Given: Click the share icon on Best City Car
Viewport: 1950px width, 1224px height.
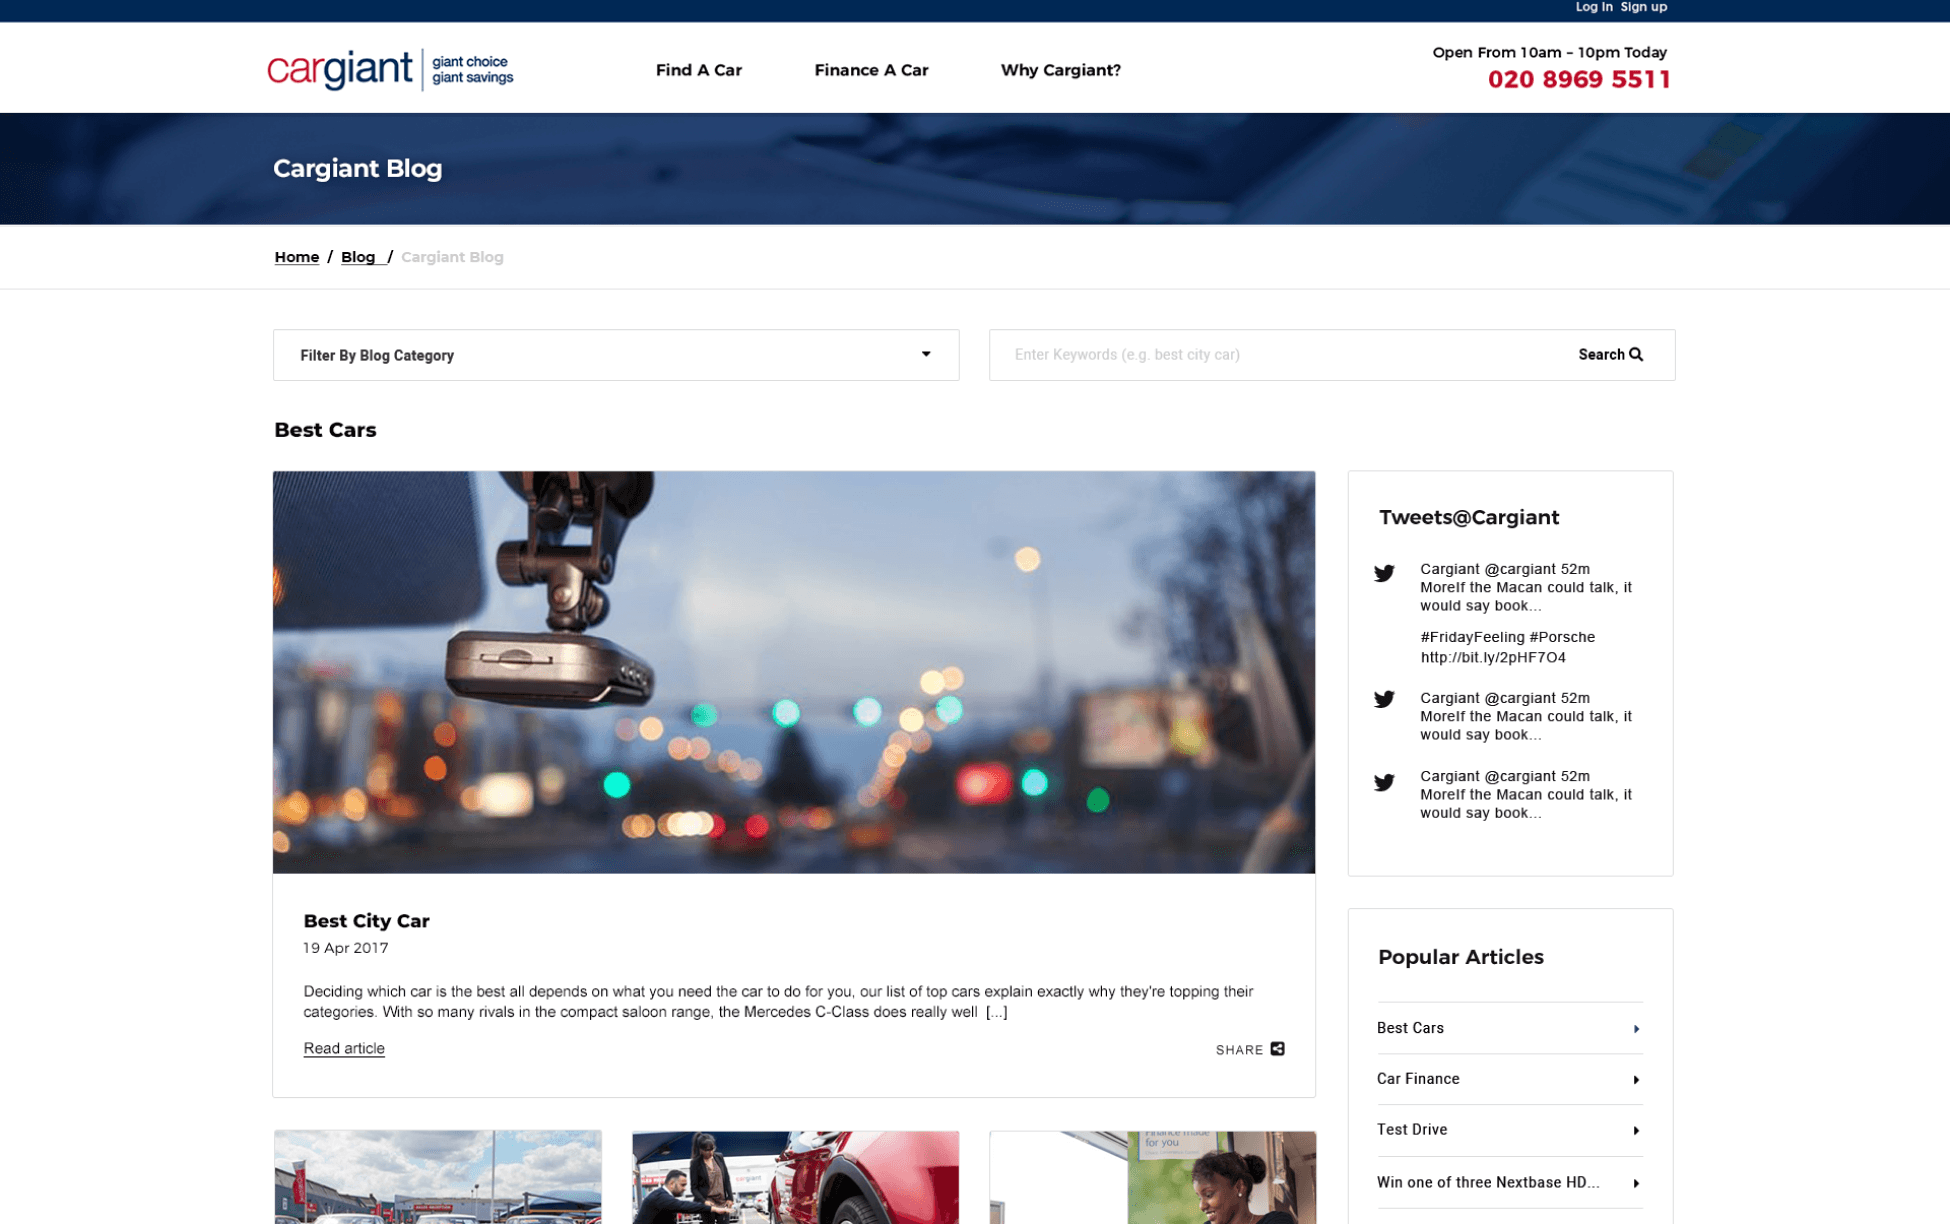Looking at the screenshot, I should [x=1277, y=1049].
